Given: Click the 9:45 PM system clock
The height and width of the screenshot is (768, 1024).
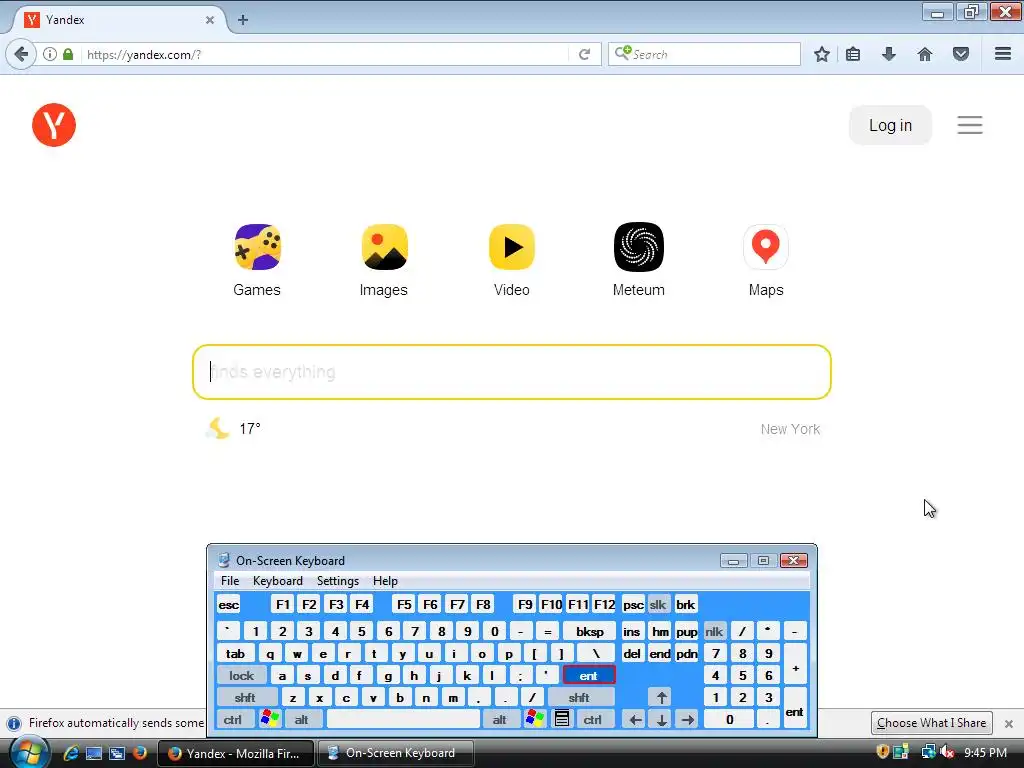Looking at the screenshot, I should tap(985, 752).
